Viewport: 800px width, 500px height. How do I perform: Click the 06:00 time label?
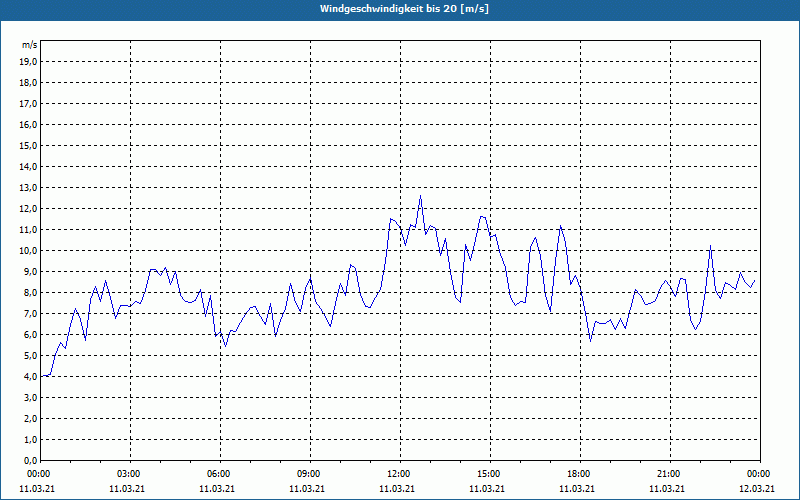219,474
